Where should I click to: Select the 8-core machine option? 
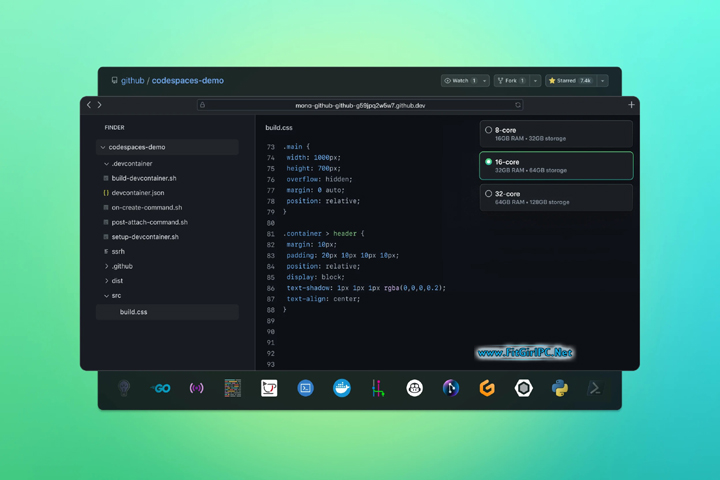556,134
